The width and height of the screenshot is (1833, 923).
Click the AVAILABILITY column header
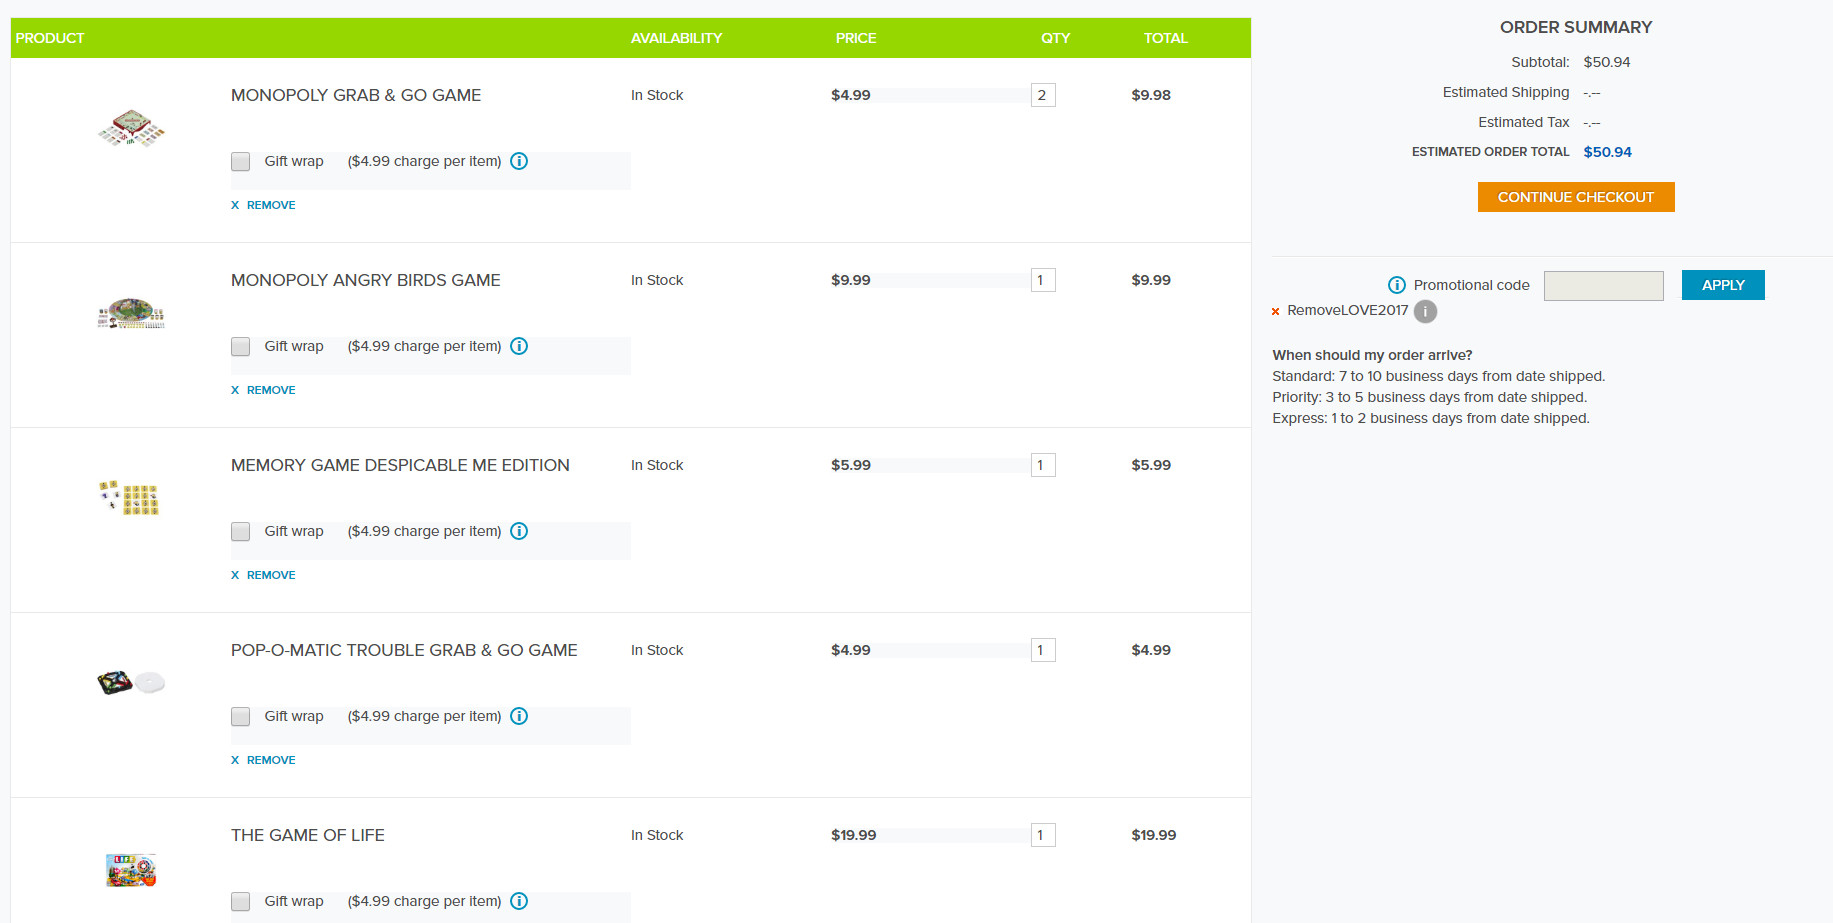[676, 38]
